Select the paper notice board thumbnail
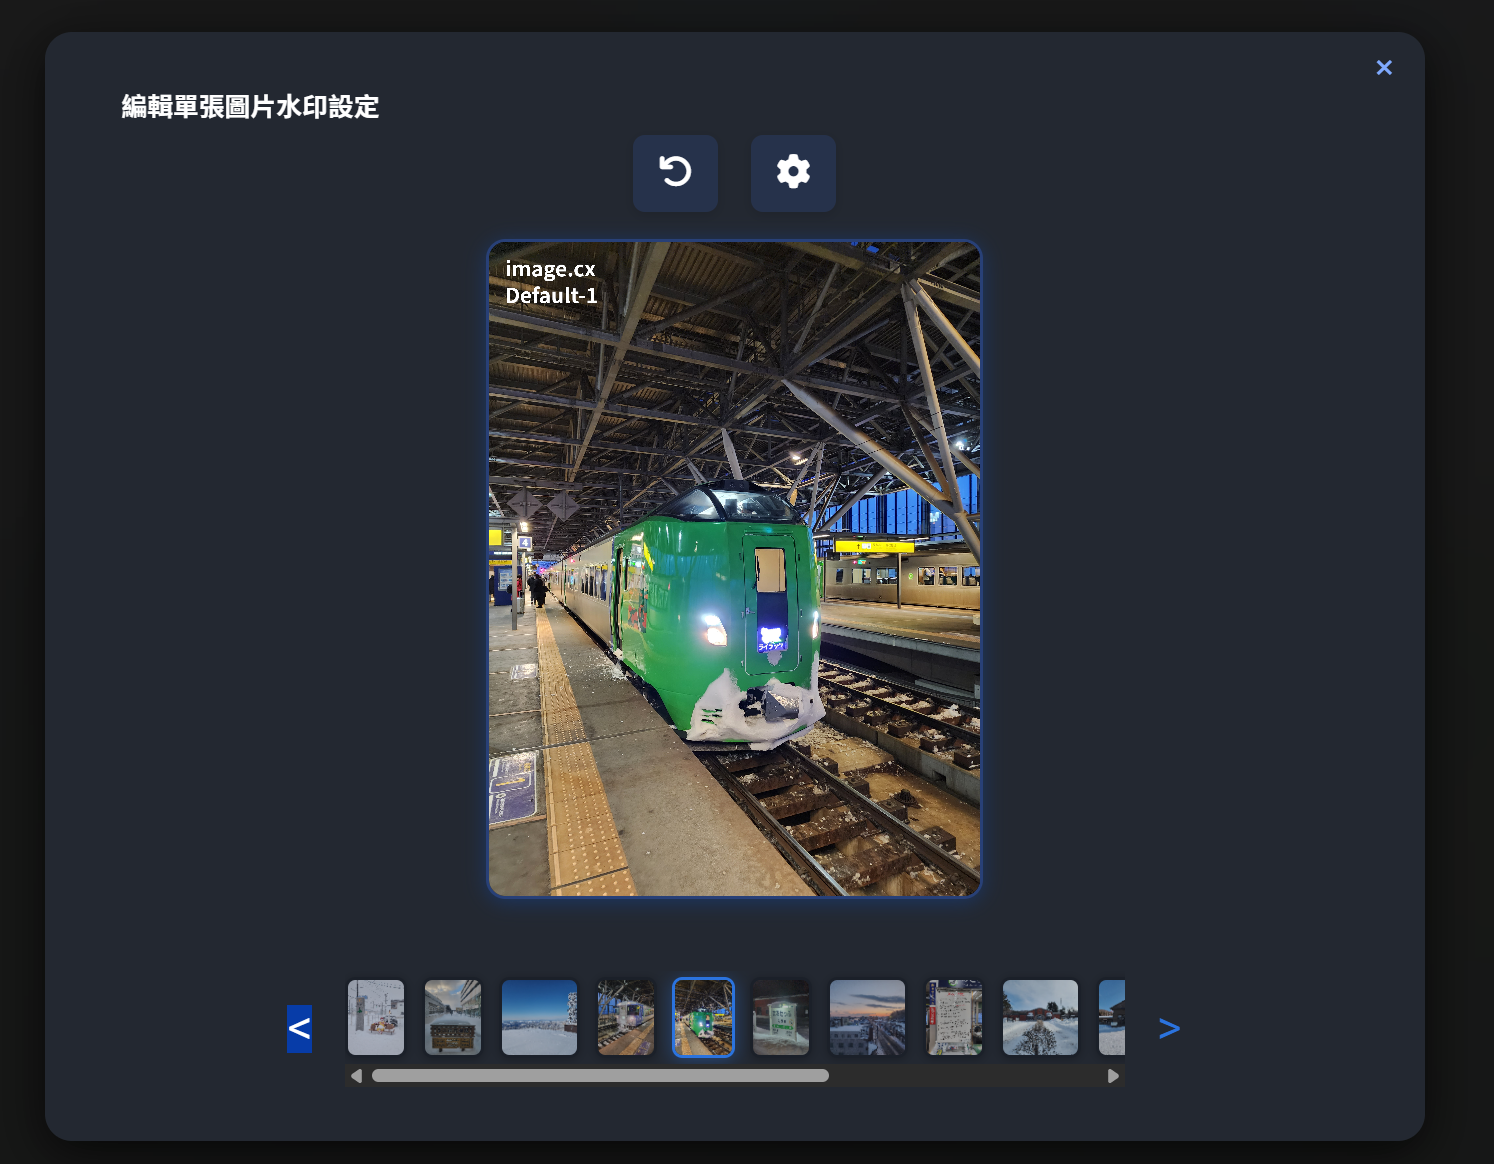The width and height of the screenshot is (1494, 1164). tap(954, 1017)
